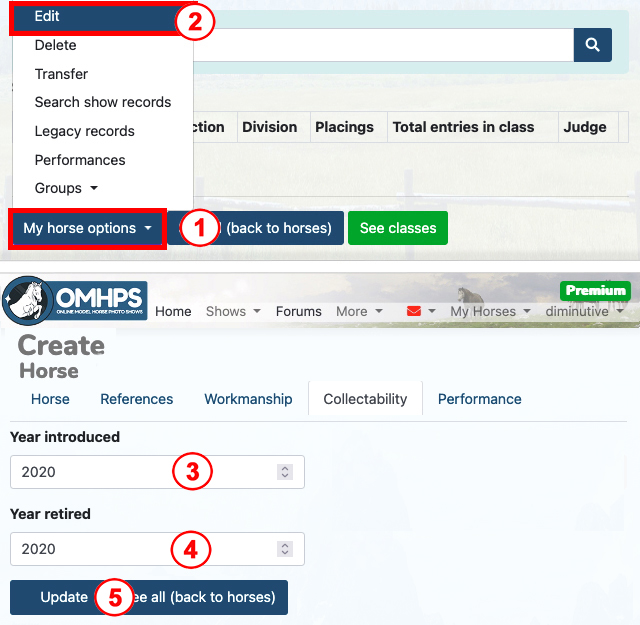The image size is (640, 625).
Task: Open the More navigation dropdown
Action: pos(359,311)
